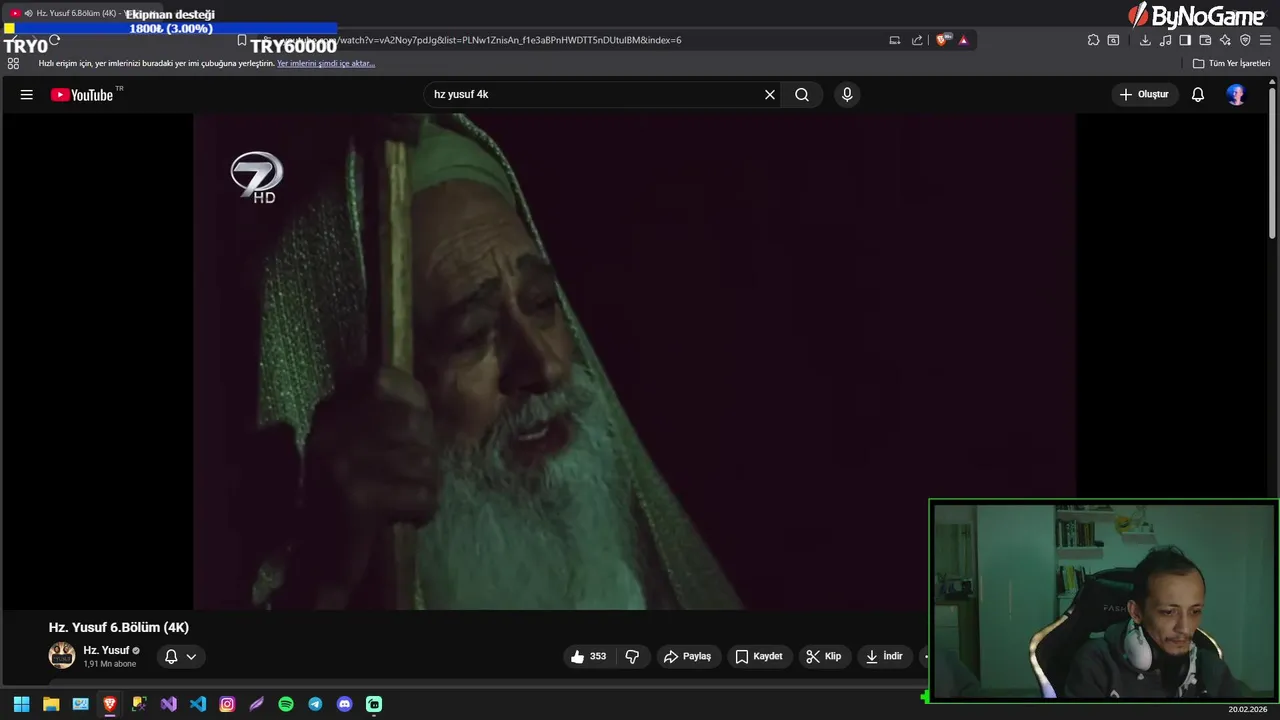Click the video player to toggle playback

click(x=634, y=361)
